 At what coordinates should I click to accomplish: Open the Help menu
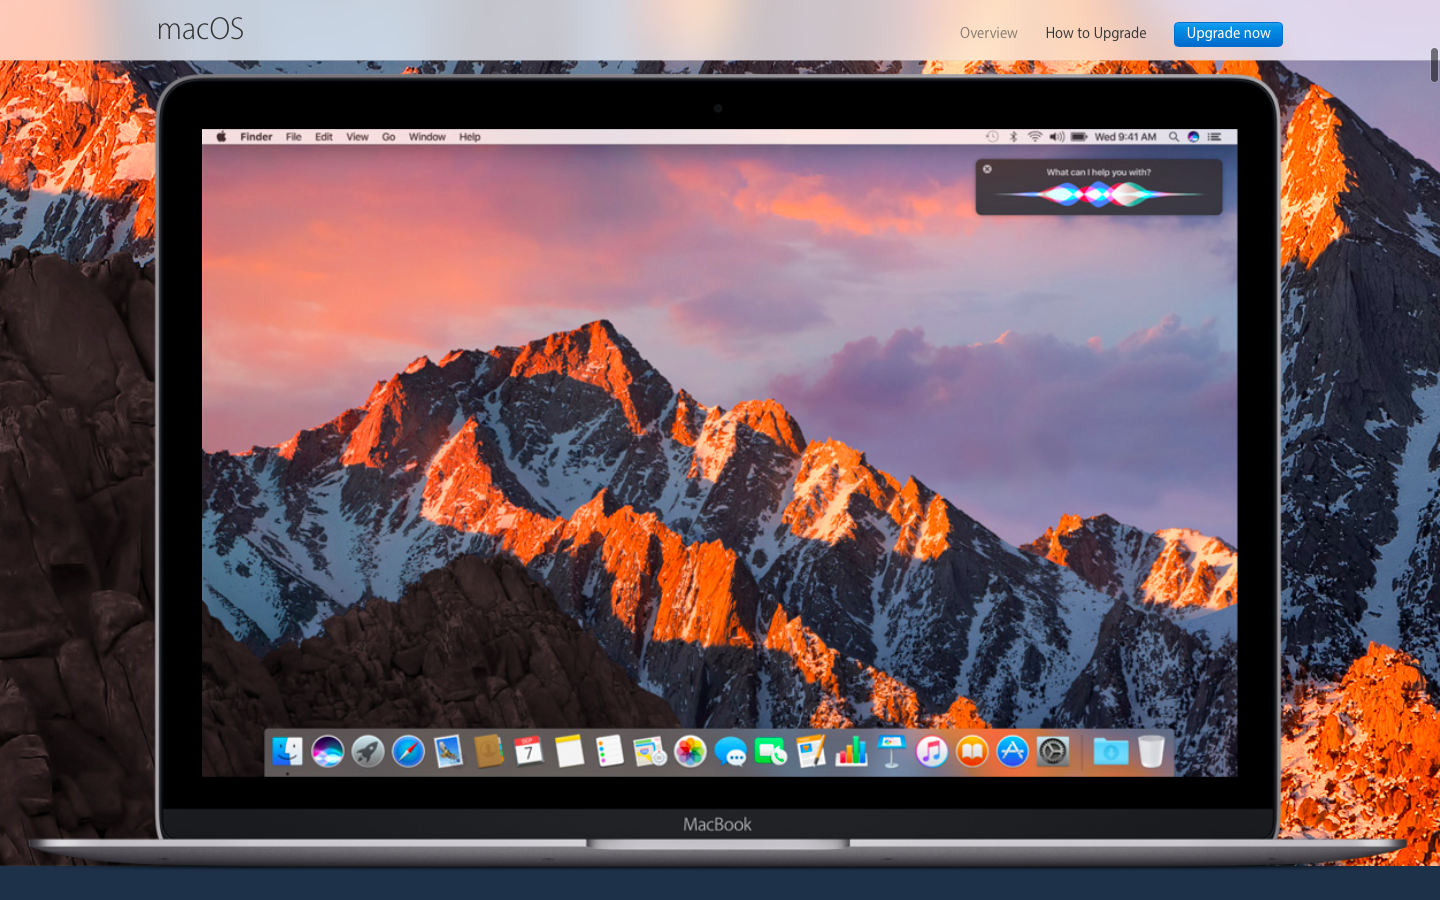pos(470,137)
